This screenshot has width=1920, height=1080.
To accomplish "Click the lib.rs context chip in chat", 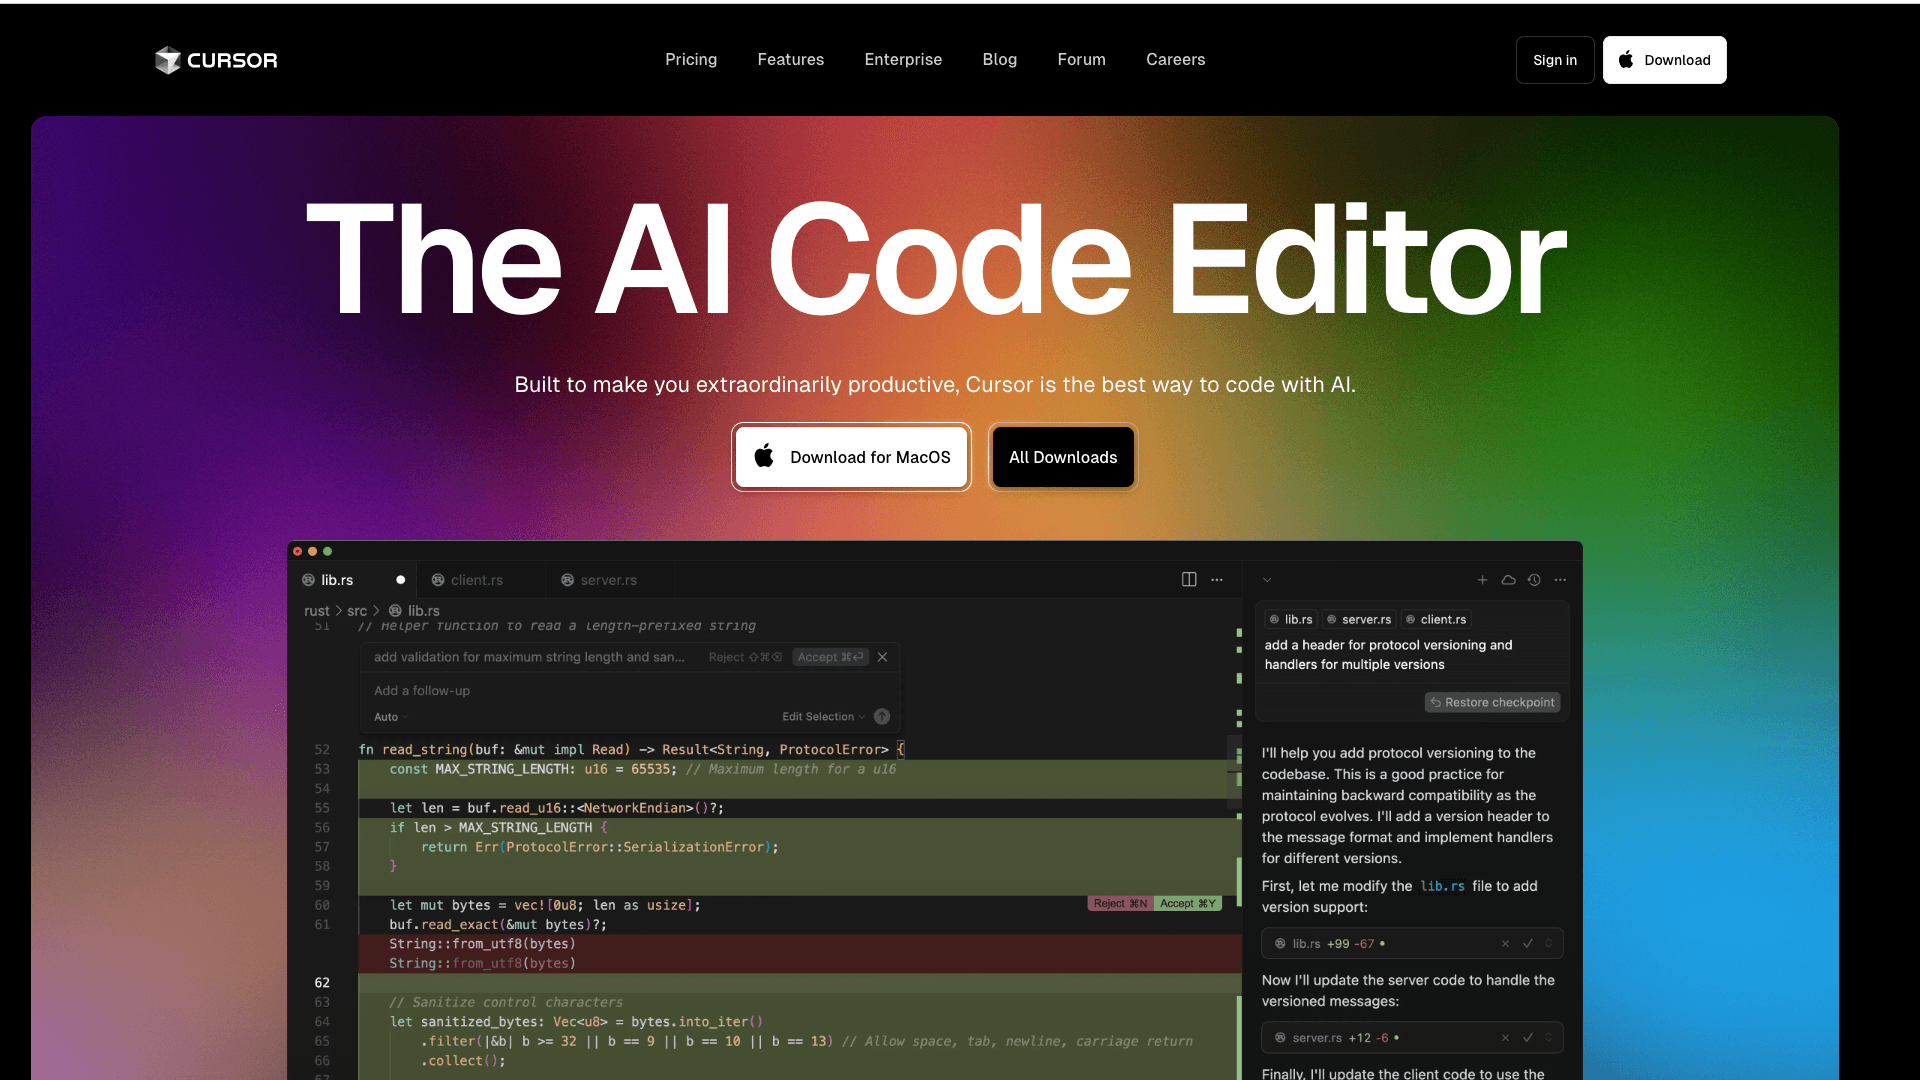I will 1291,619.
